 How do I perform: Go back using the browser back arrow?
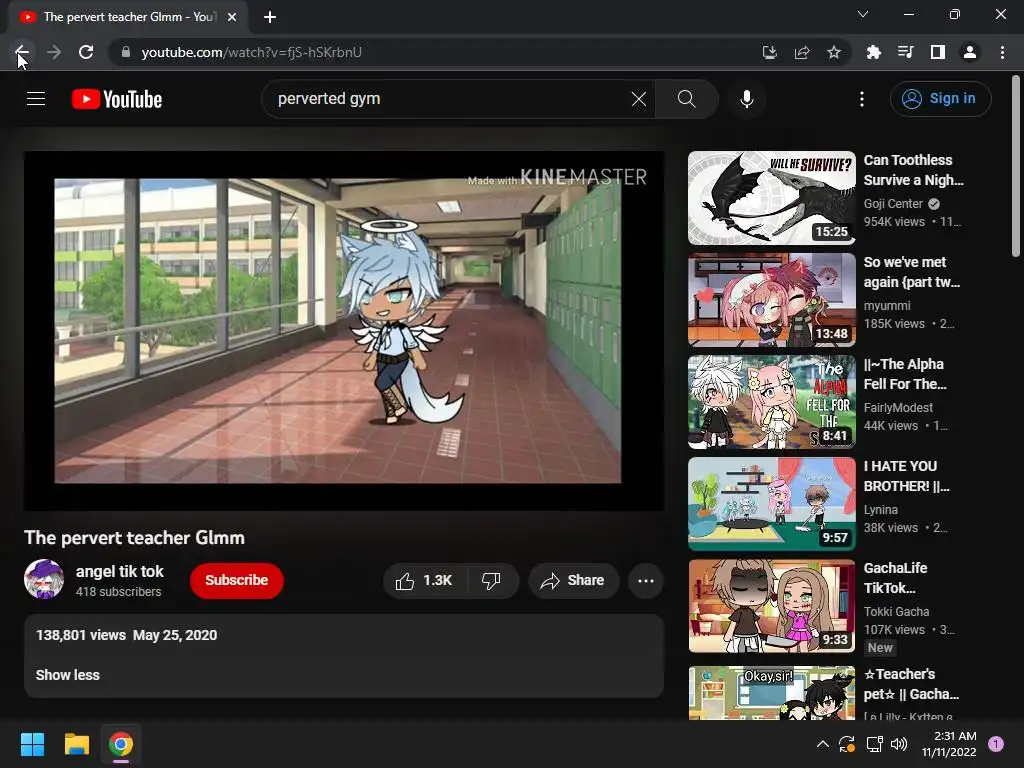coord(22,52)
